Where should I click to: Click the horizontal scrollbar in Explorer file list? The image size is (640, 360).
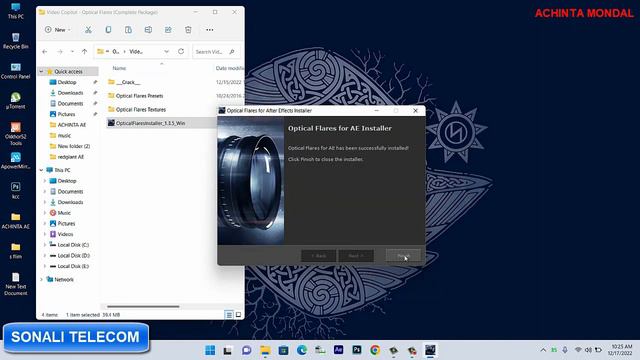click(143, 306)
